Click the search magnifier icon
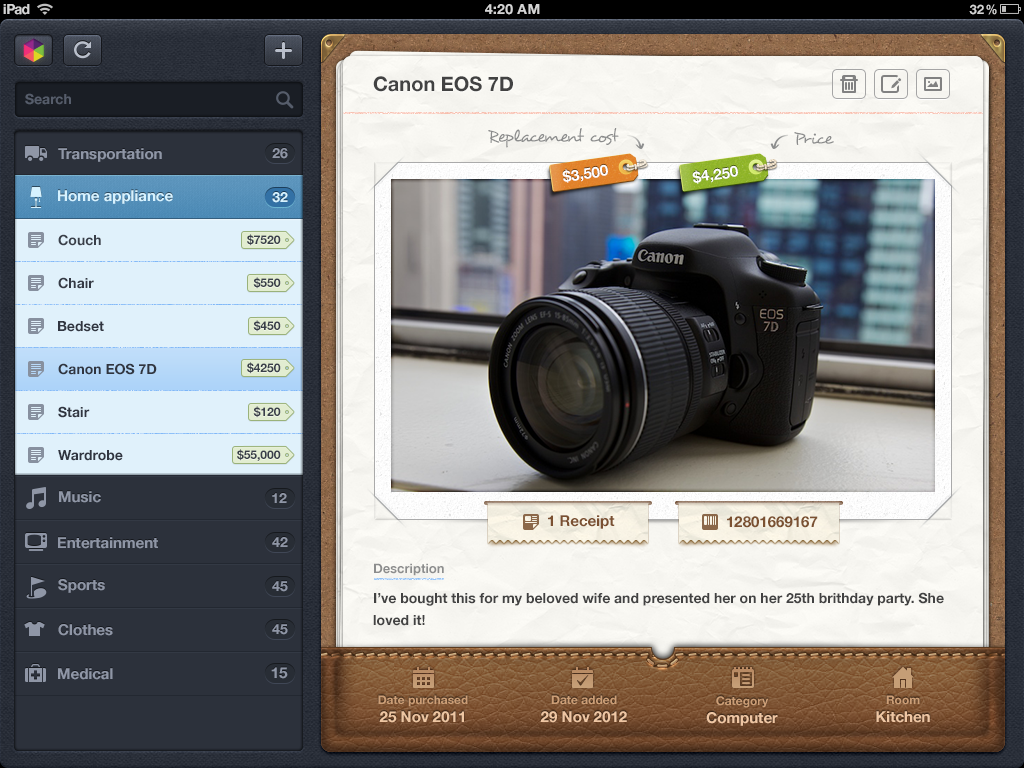1024x768 pixels. coord(284,99)
